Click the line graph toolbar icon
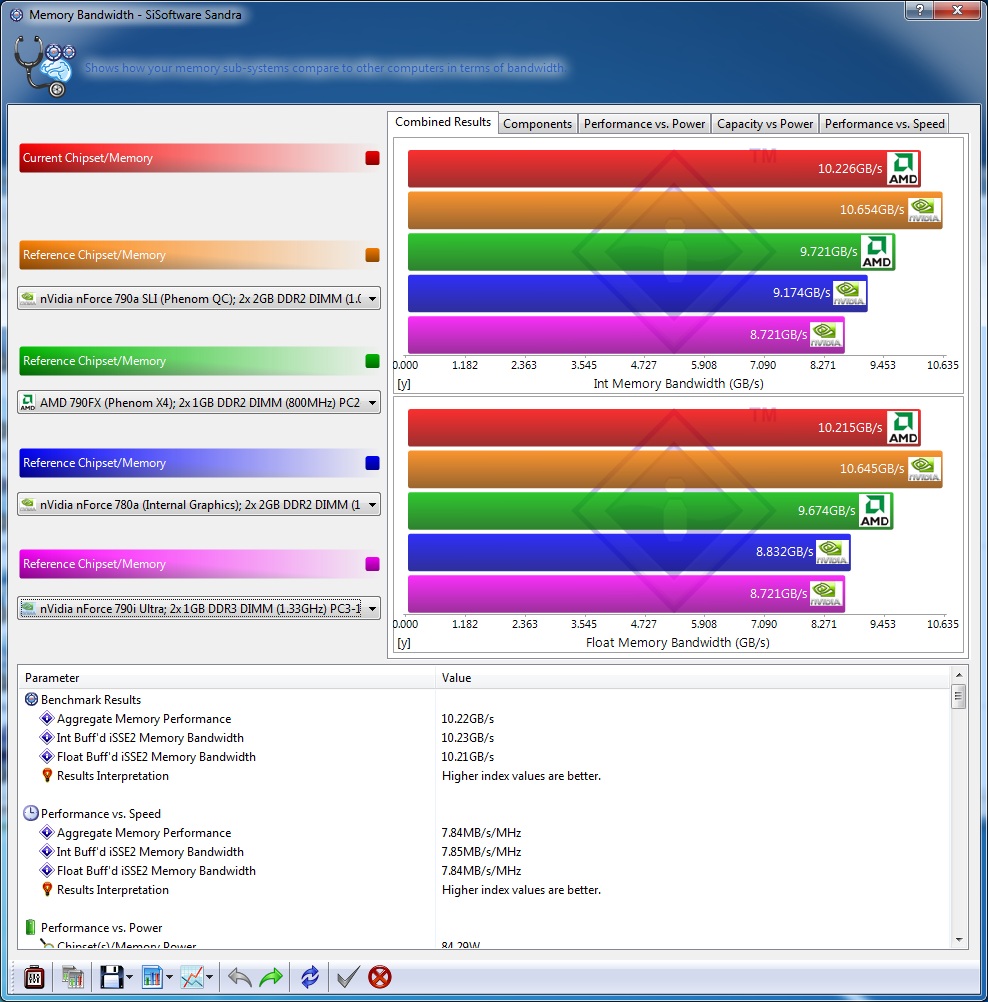Screen dimensions: 988x1002 point(192,977)
